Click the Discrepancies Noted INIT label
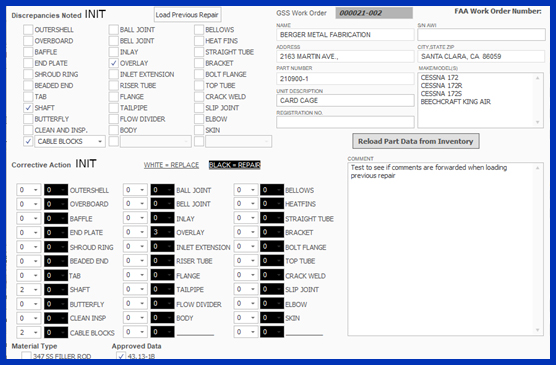 (x=59, y=15)
